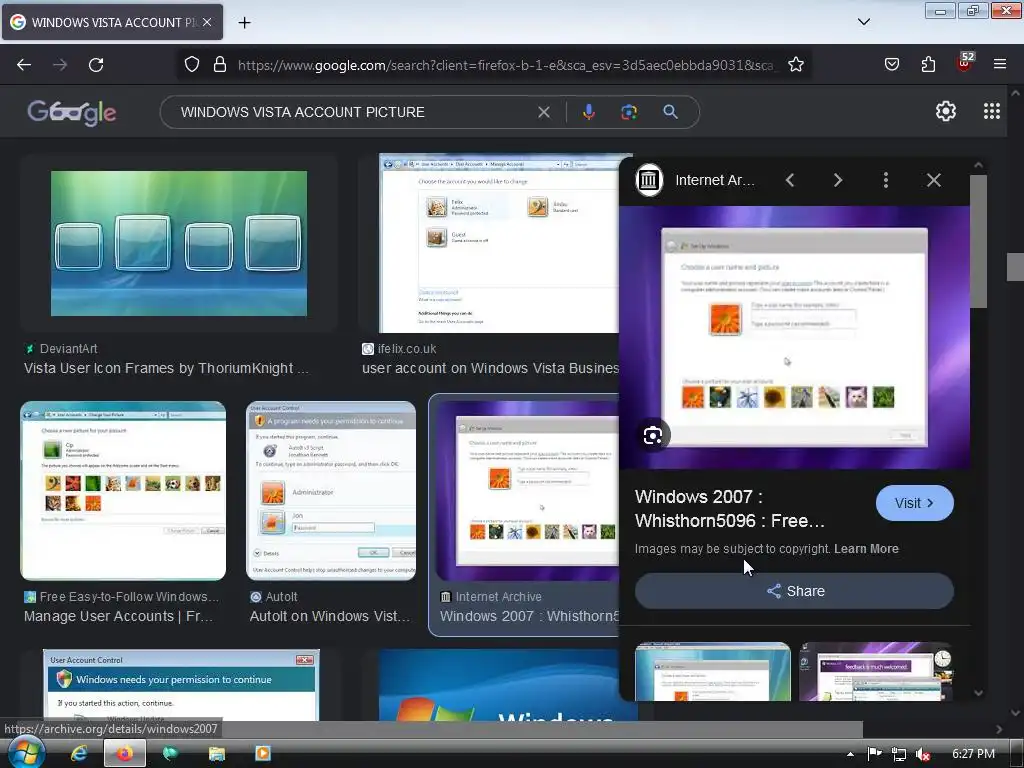
Task: Submit search with magnifier icon
Action: coord(670,112)
